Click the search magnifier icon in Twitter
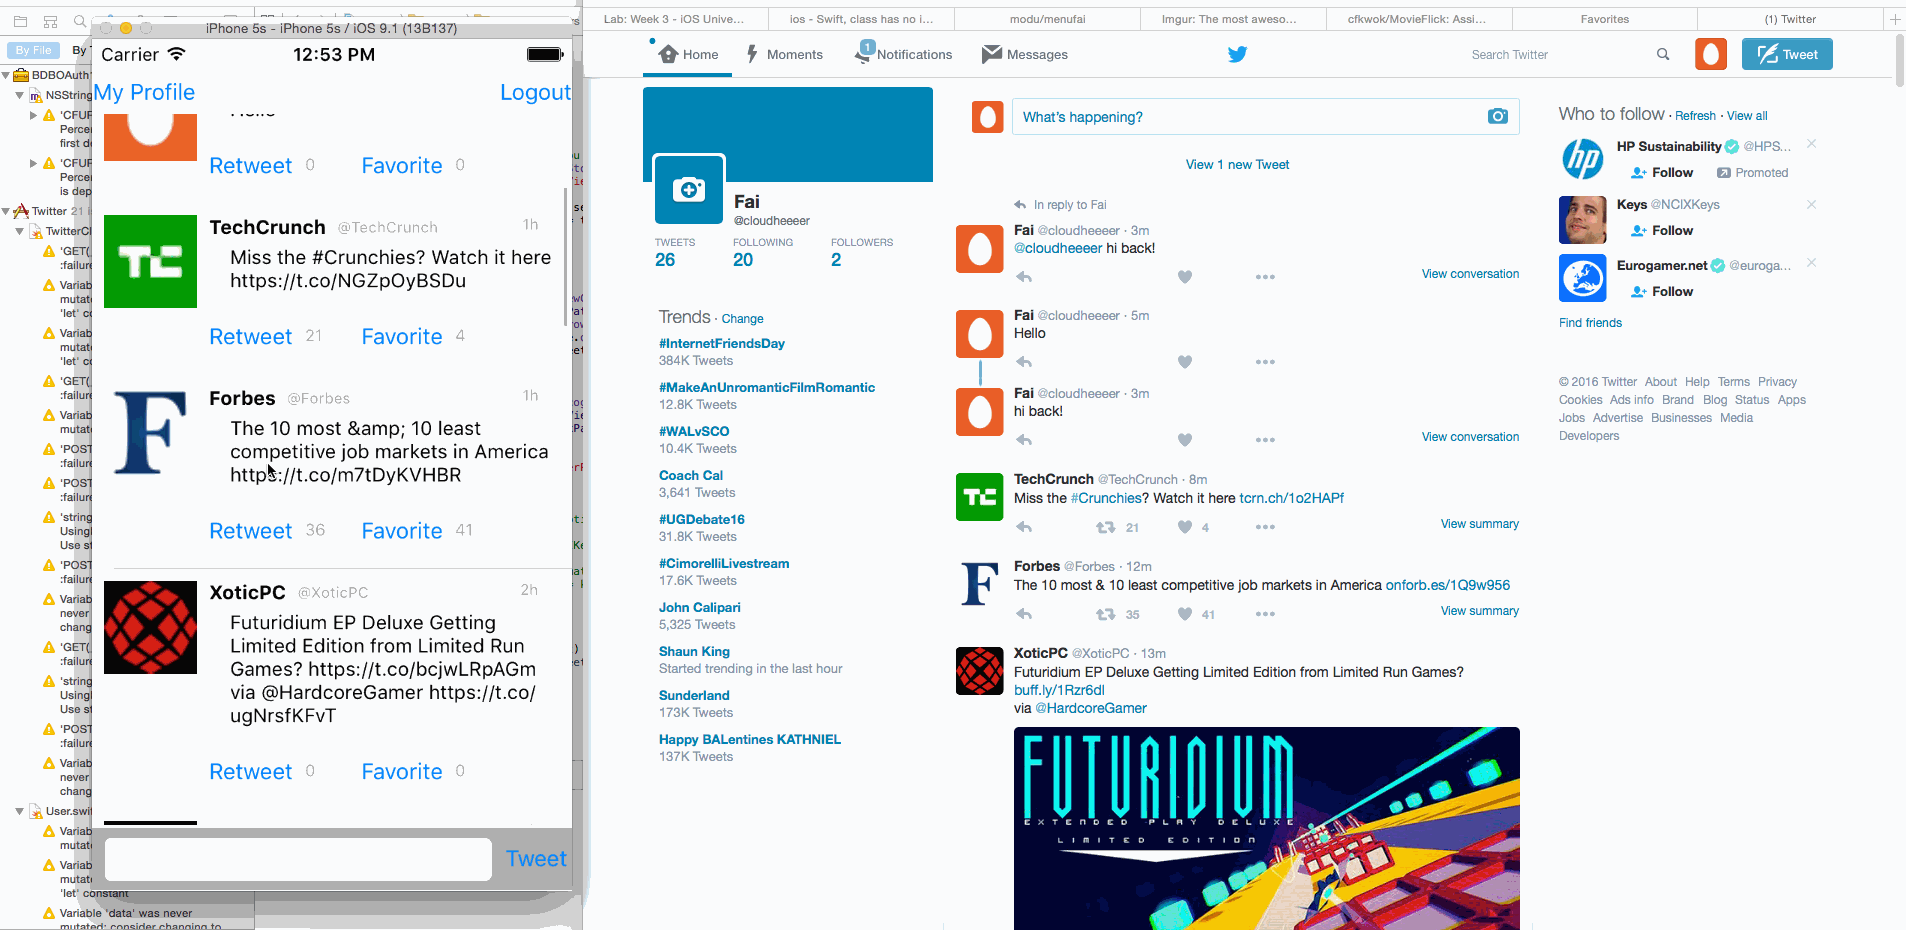Image resolution: width=1906 pixels, height=930 pixels. [x=1663, y=54]
